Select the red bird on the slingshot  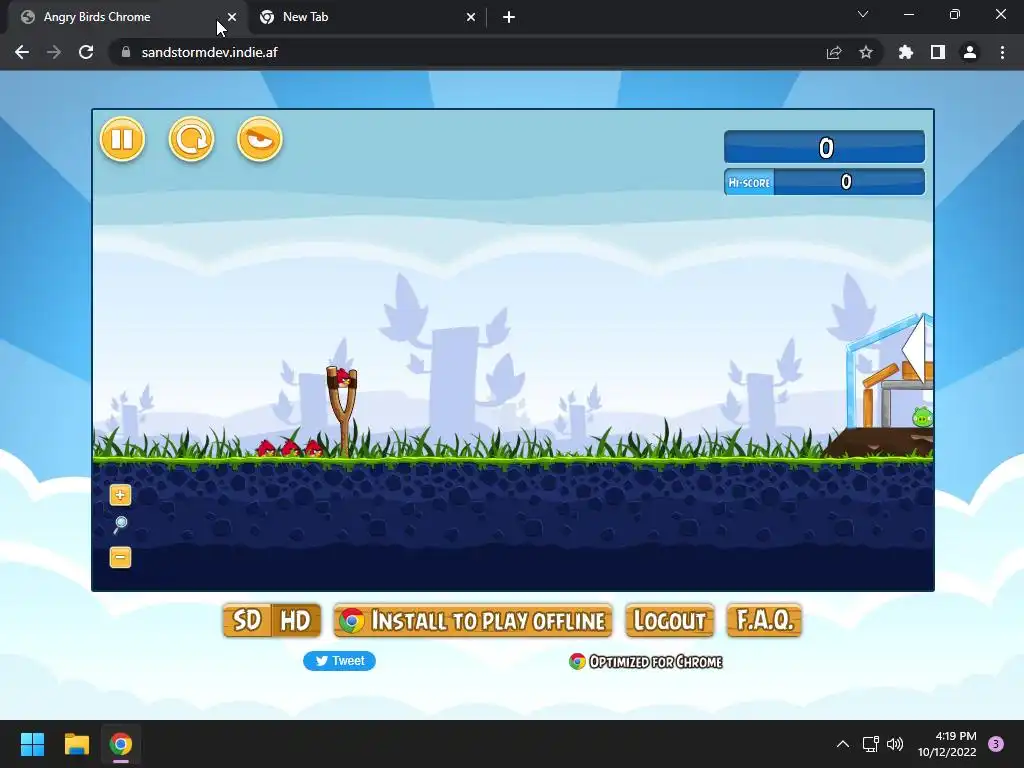[344, 377]
